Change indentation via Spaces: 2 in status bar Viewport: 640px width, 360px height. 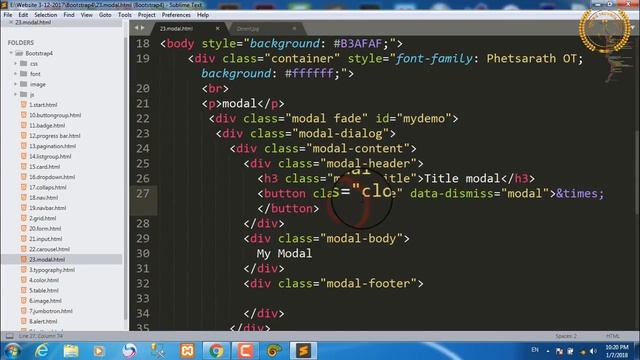(x=566, y=336)
